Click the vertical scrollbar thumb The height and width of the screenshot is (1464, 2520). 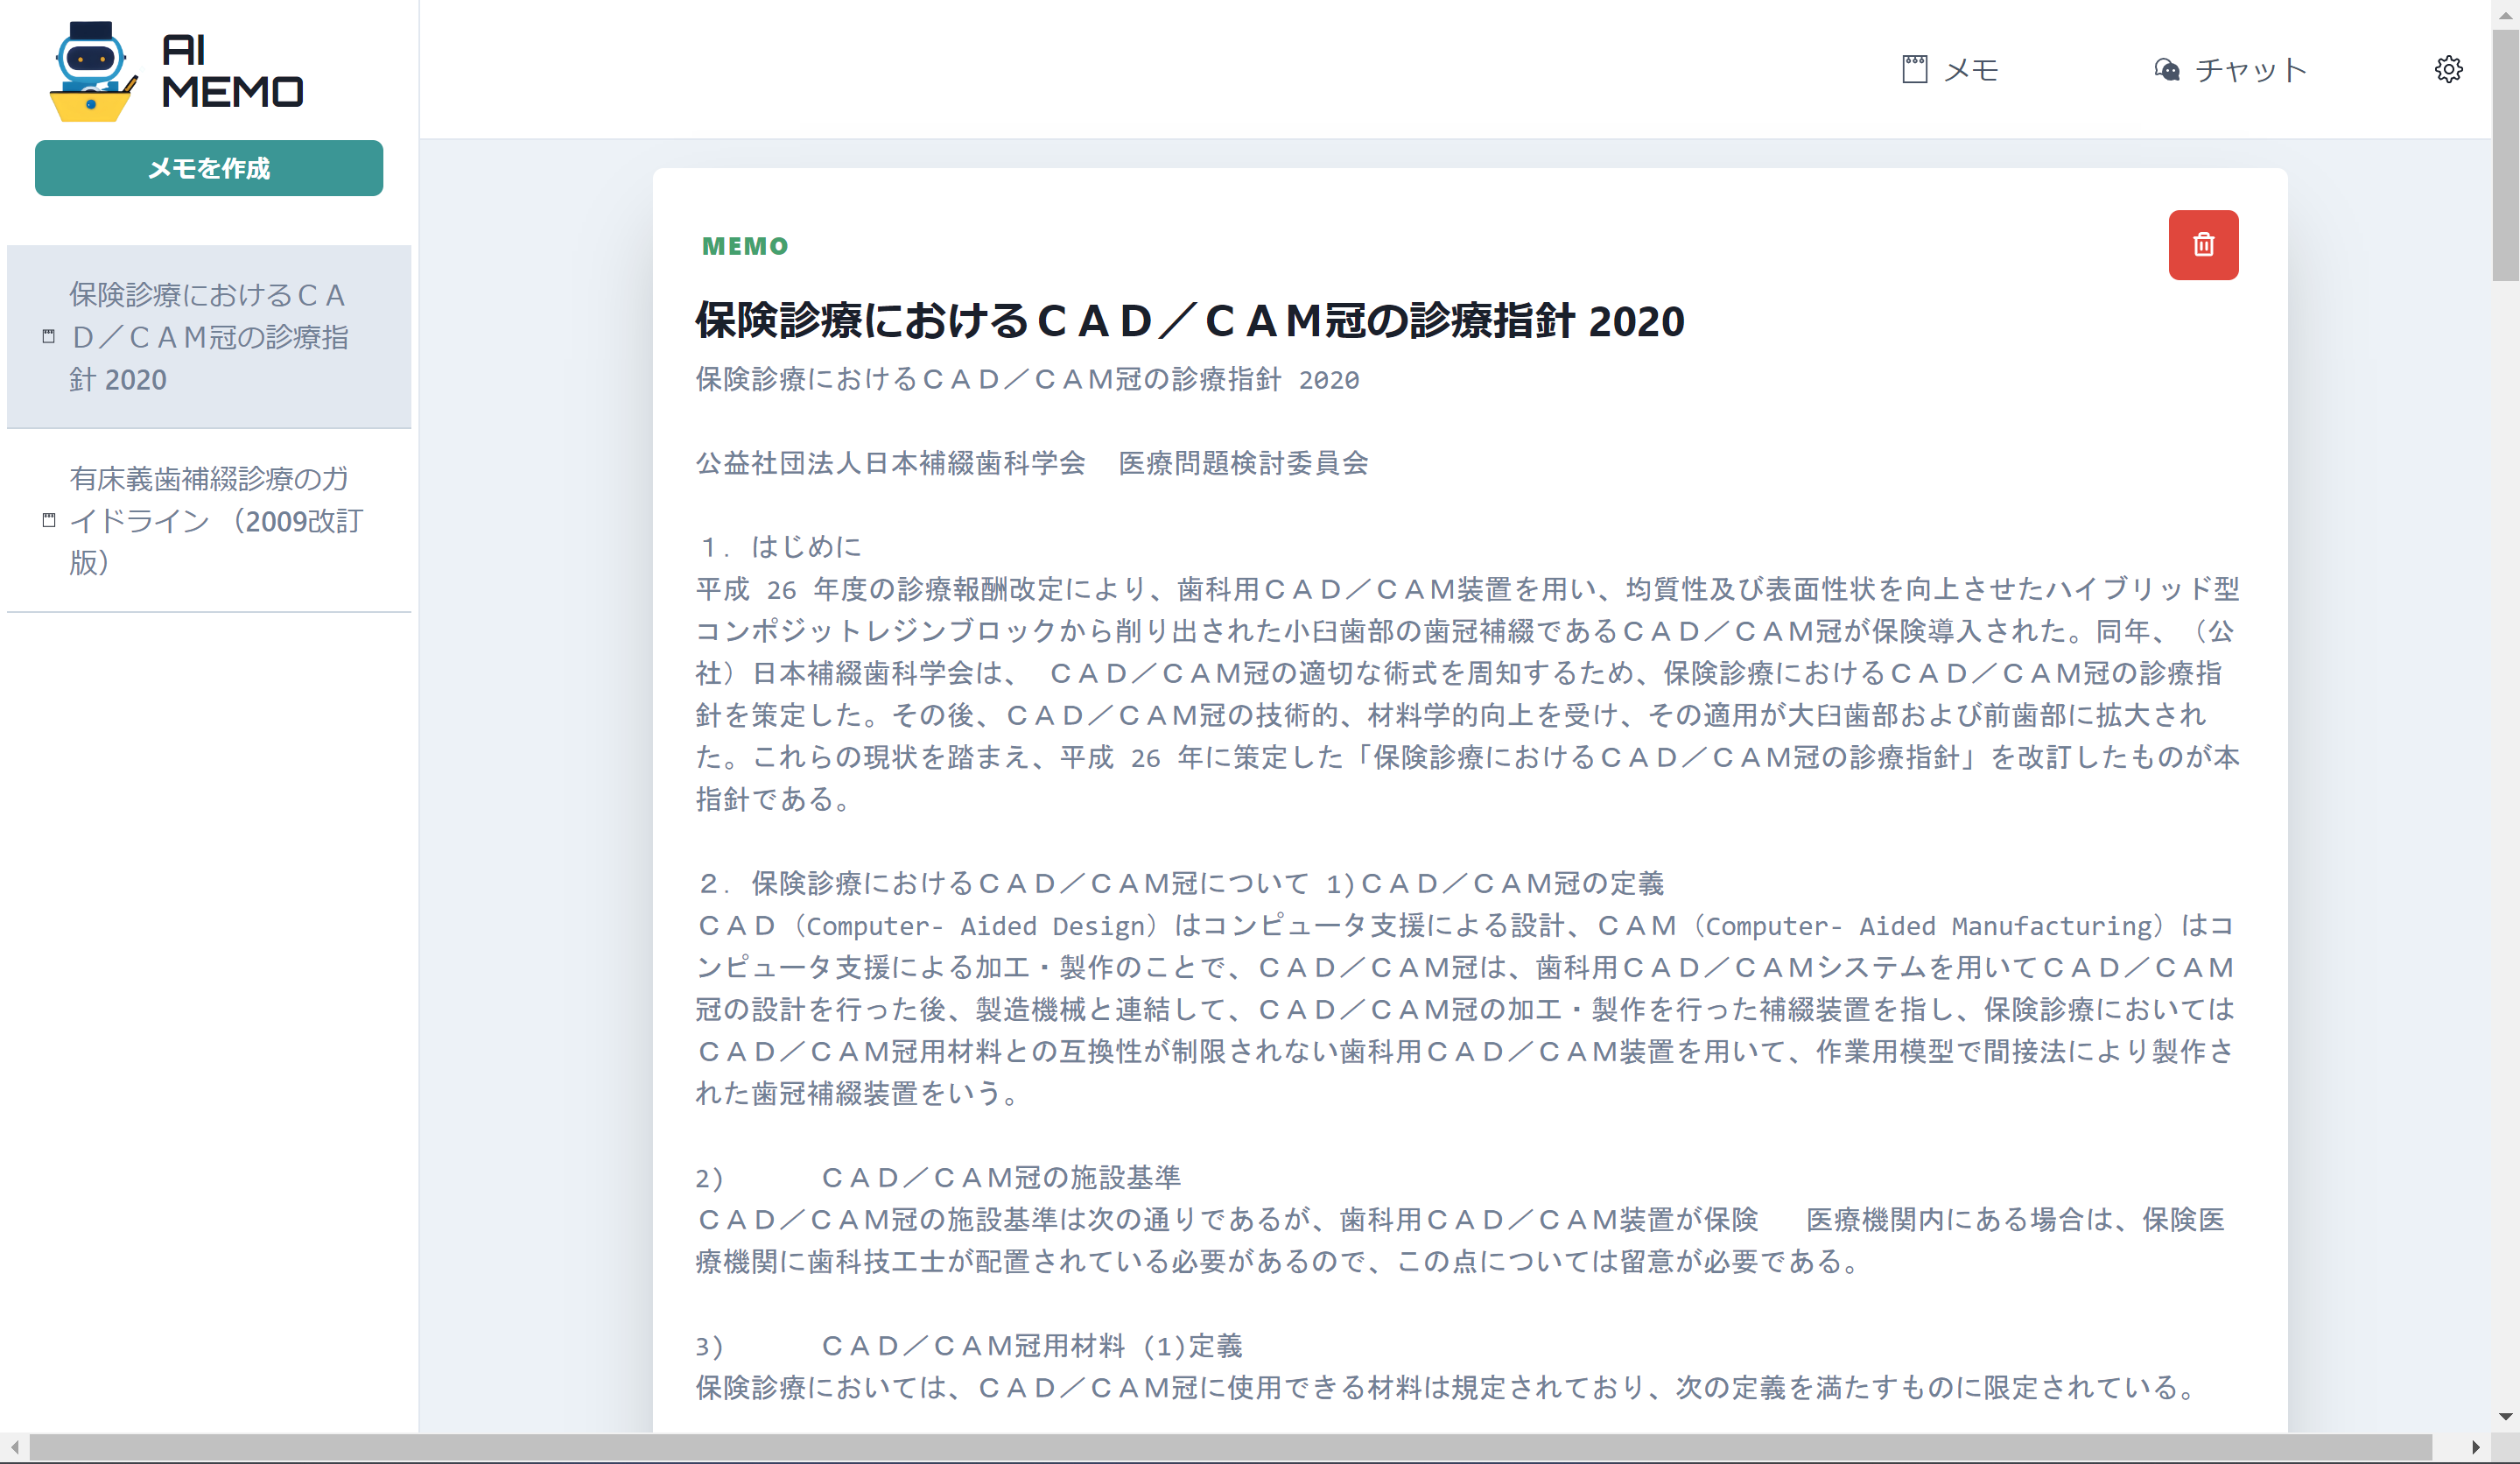pos(2505,155)
